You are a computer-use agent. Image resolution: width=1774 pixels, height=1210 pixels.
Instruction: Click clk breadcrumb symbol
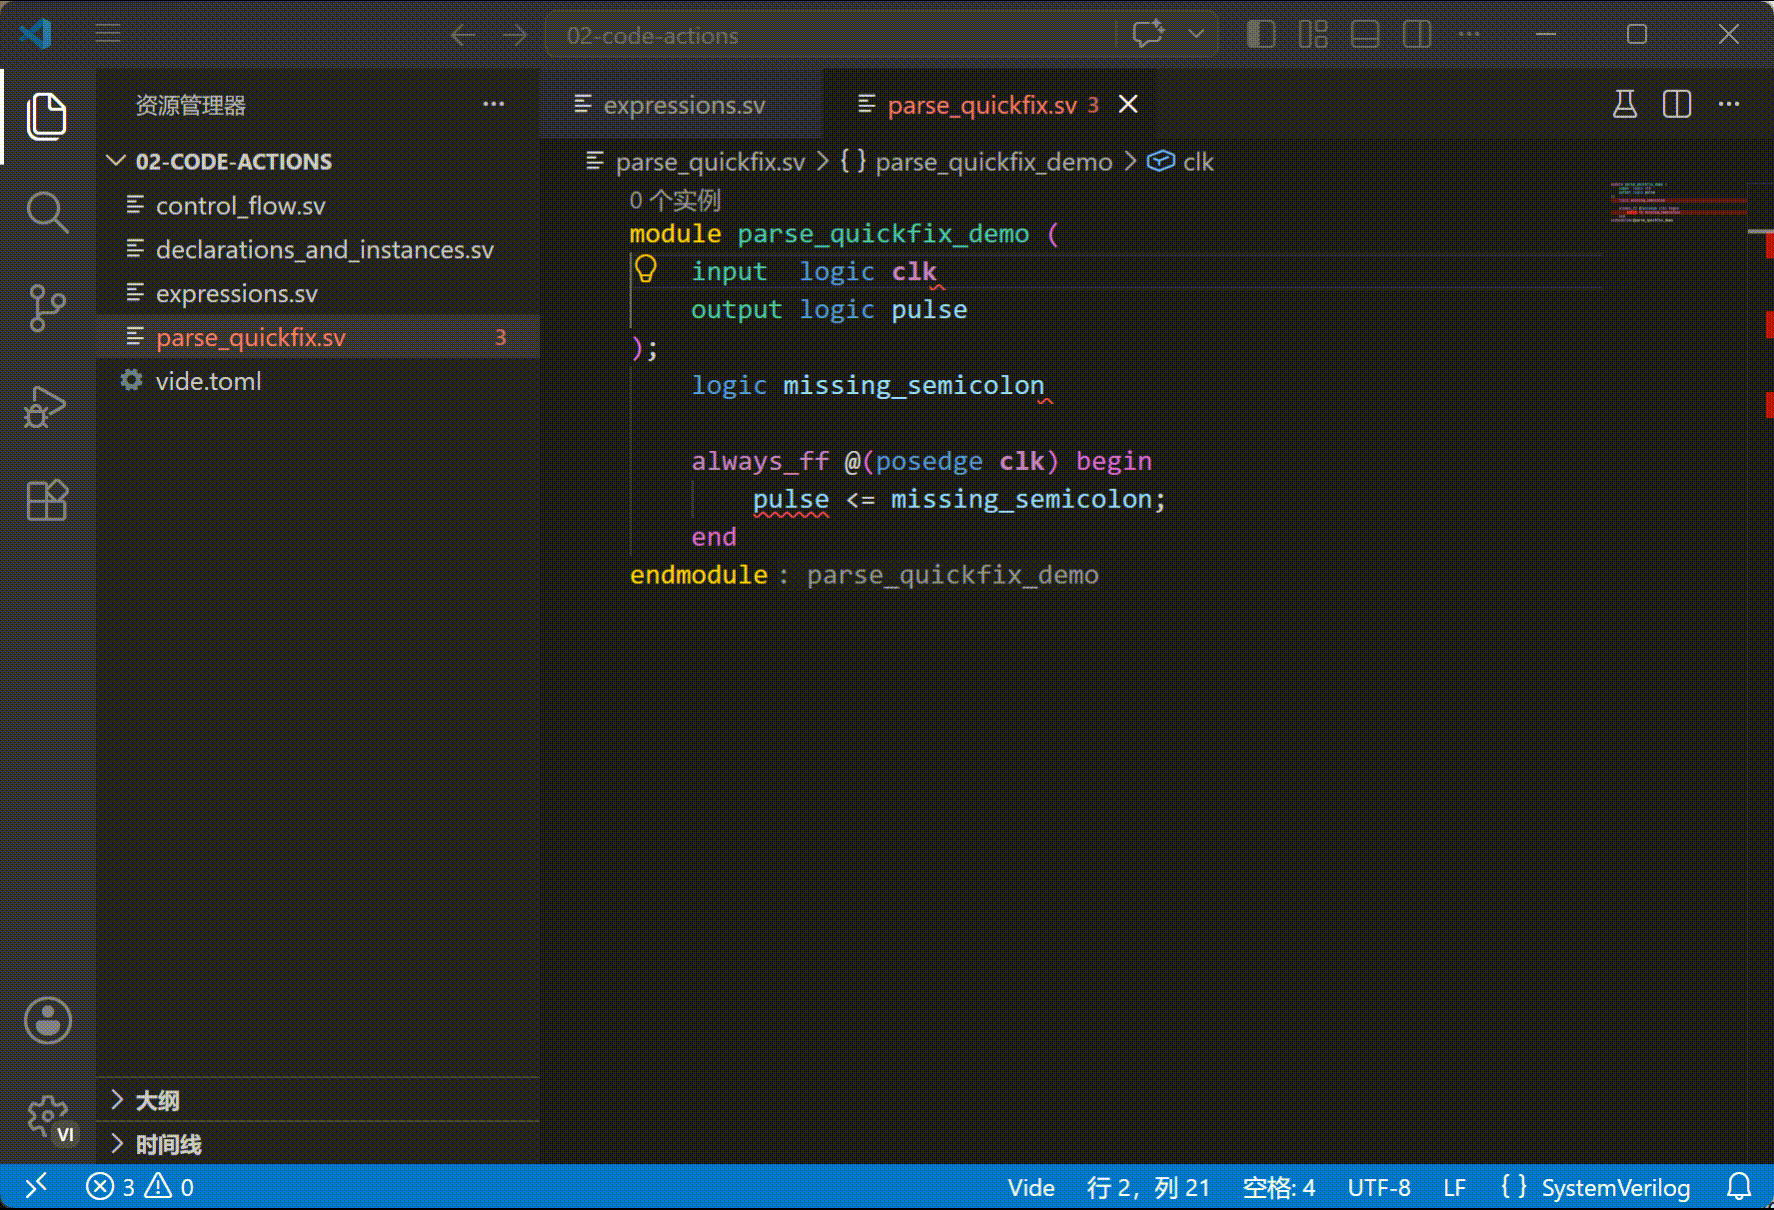click(1198, 162)
